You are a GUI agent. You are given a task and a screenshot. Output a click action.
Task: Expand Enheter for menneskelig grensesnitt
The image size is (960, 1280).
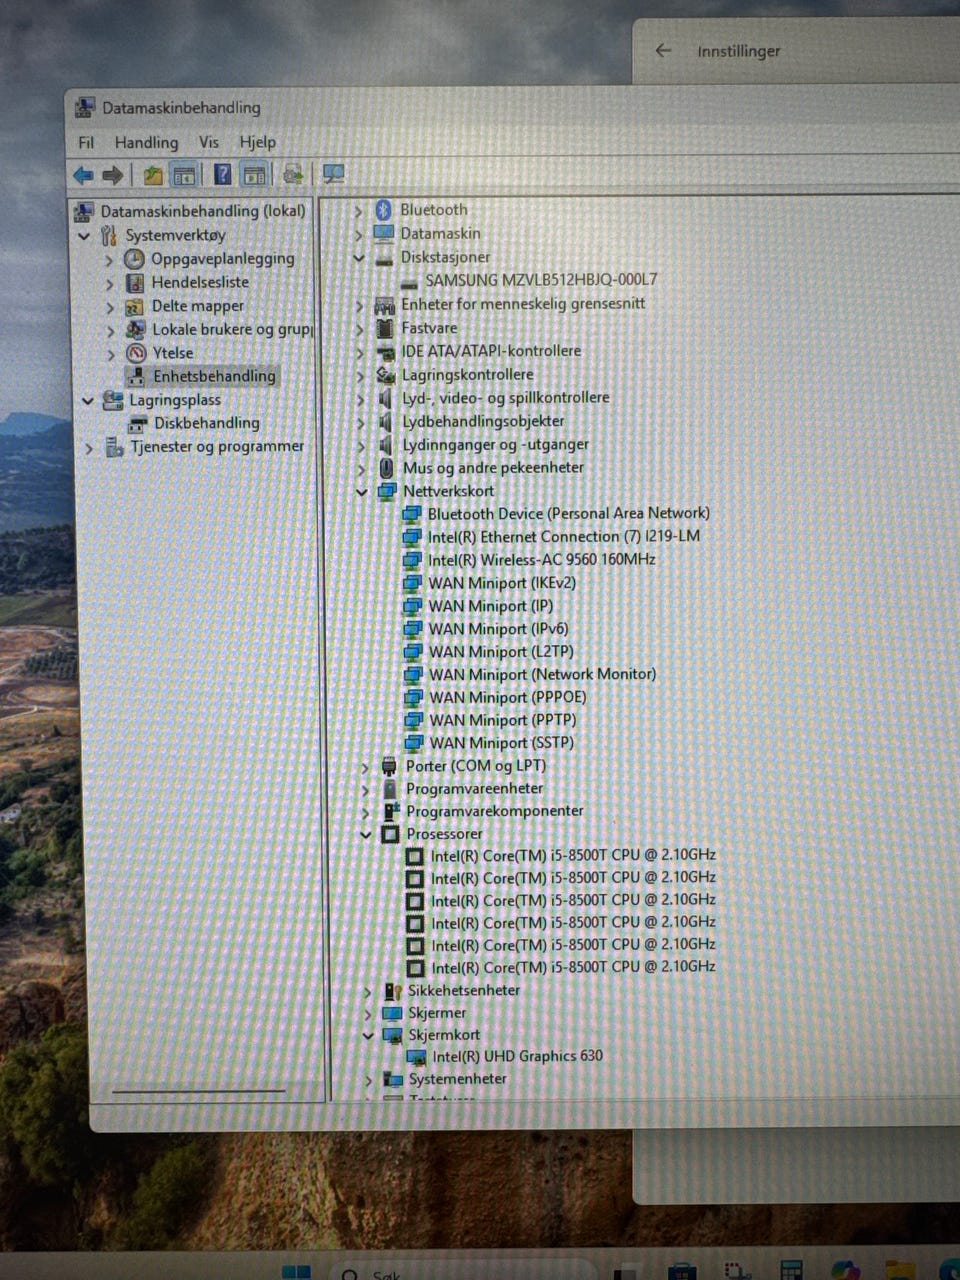tap(360, 304)
